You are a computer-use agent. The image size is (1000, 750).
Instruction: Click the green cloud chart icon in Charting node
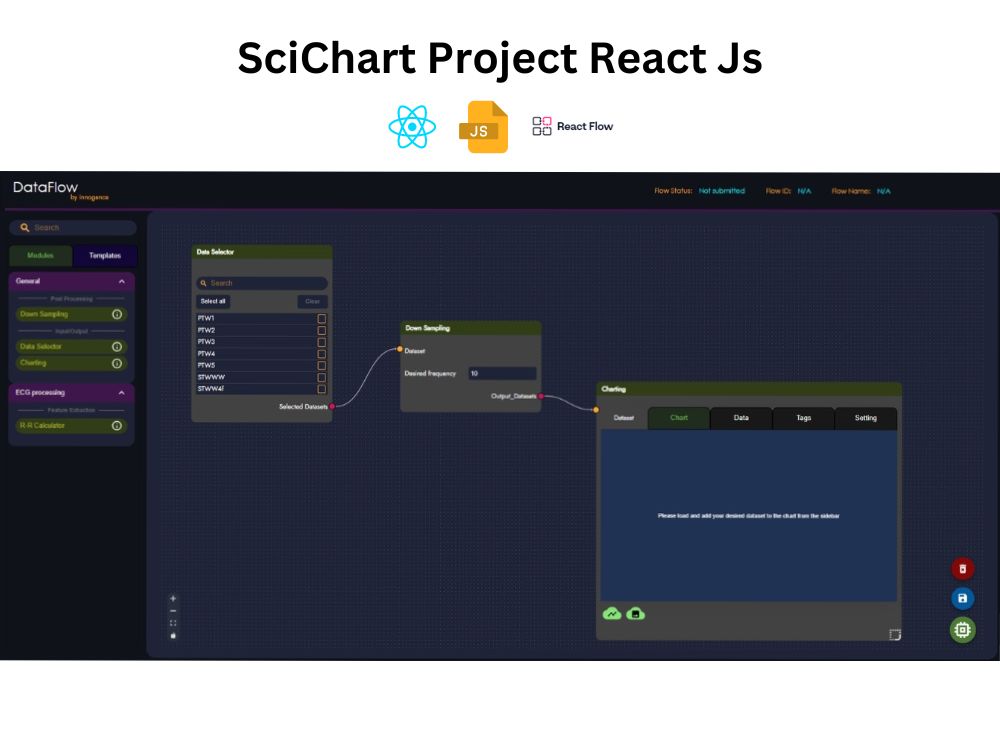(612, 614)
